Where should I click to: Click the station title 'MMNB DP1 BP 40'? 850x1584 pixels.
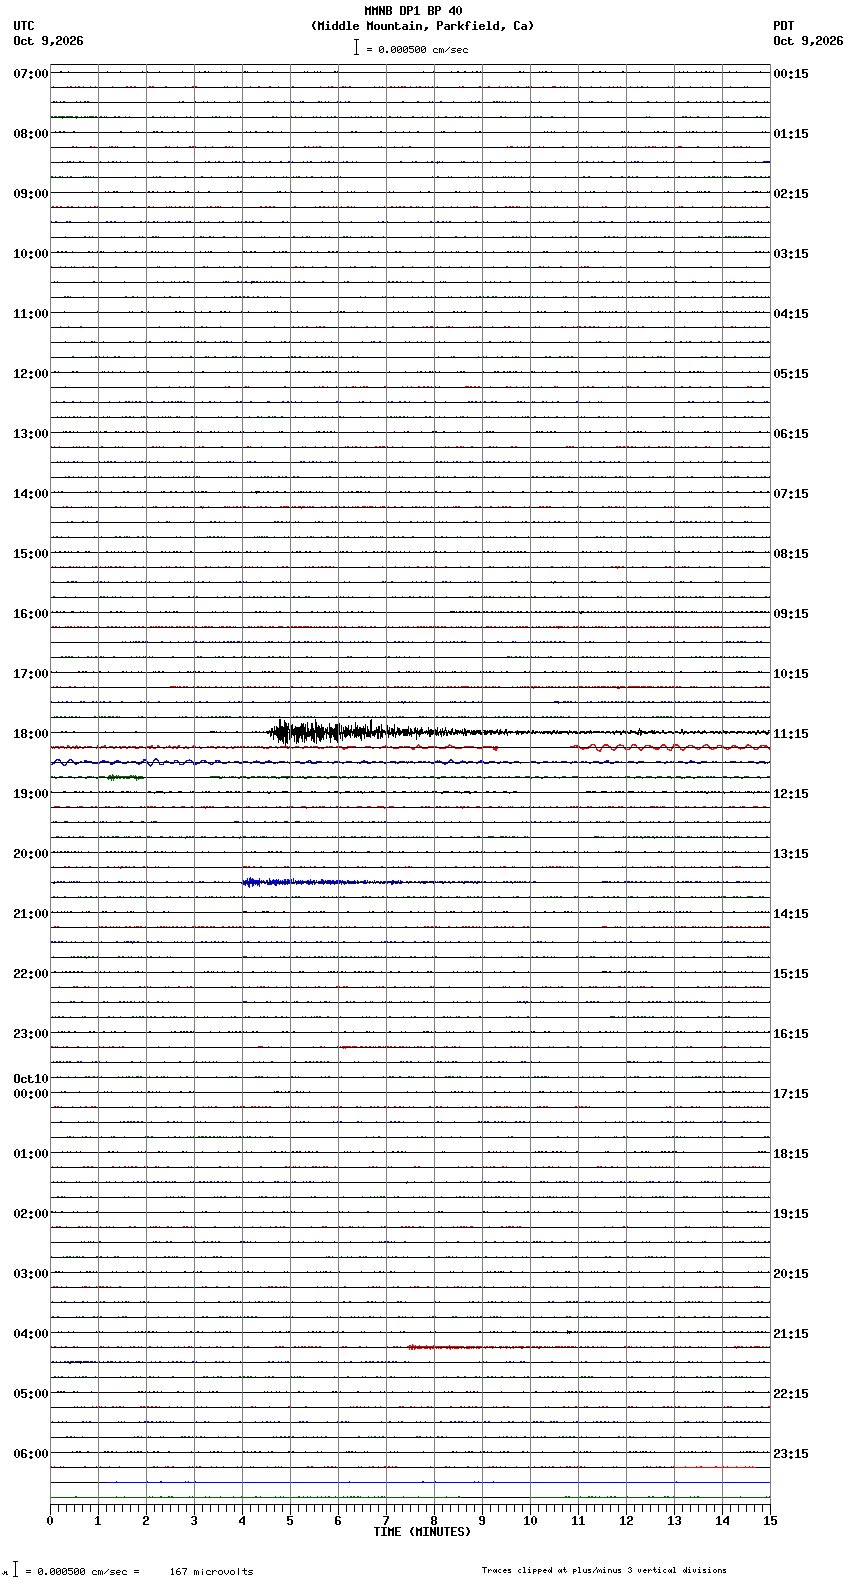413,11
